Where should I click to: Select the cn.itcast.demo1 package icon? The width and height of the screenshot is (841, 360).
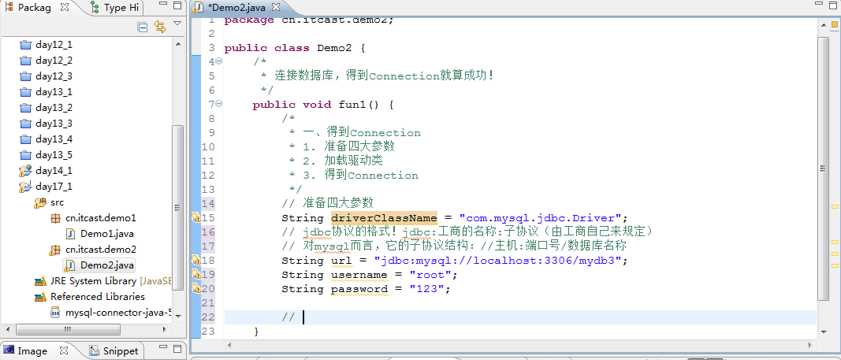point(55,218)
